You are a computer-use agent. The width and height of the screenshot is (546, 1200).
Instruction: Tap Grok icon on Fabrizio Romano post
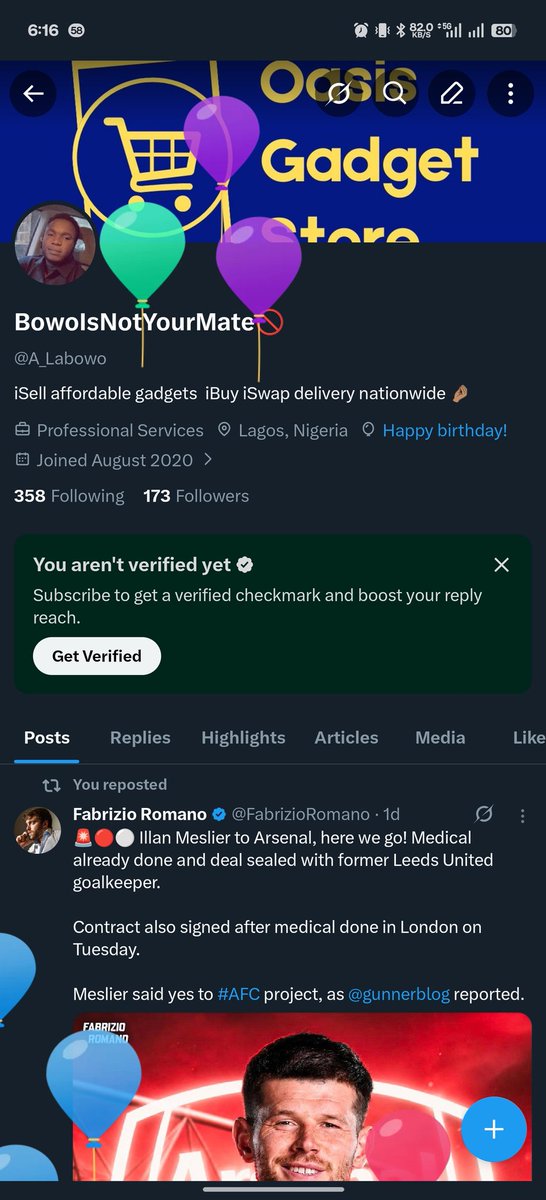484,814
